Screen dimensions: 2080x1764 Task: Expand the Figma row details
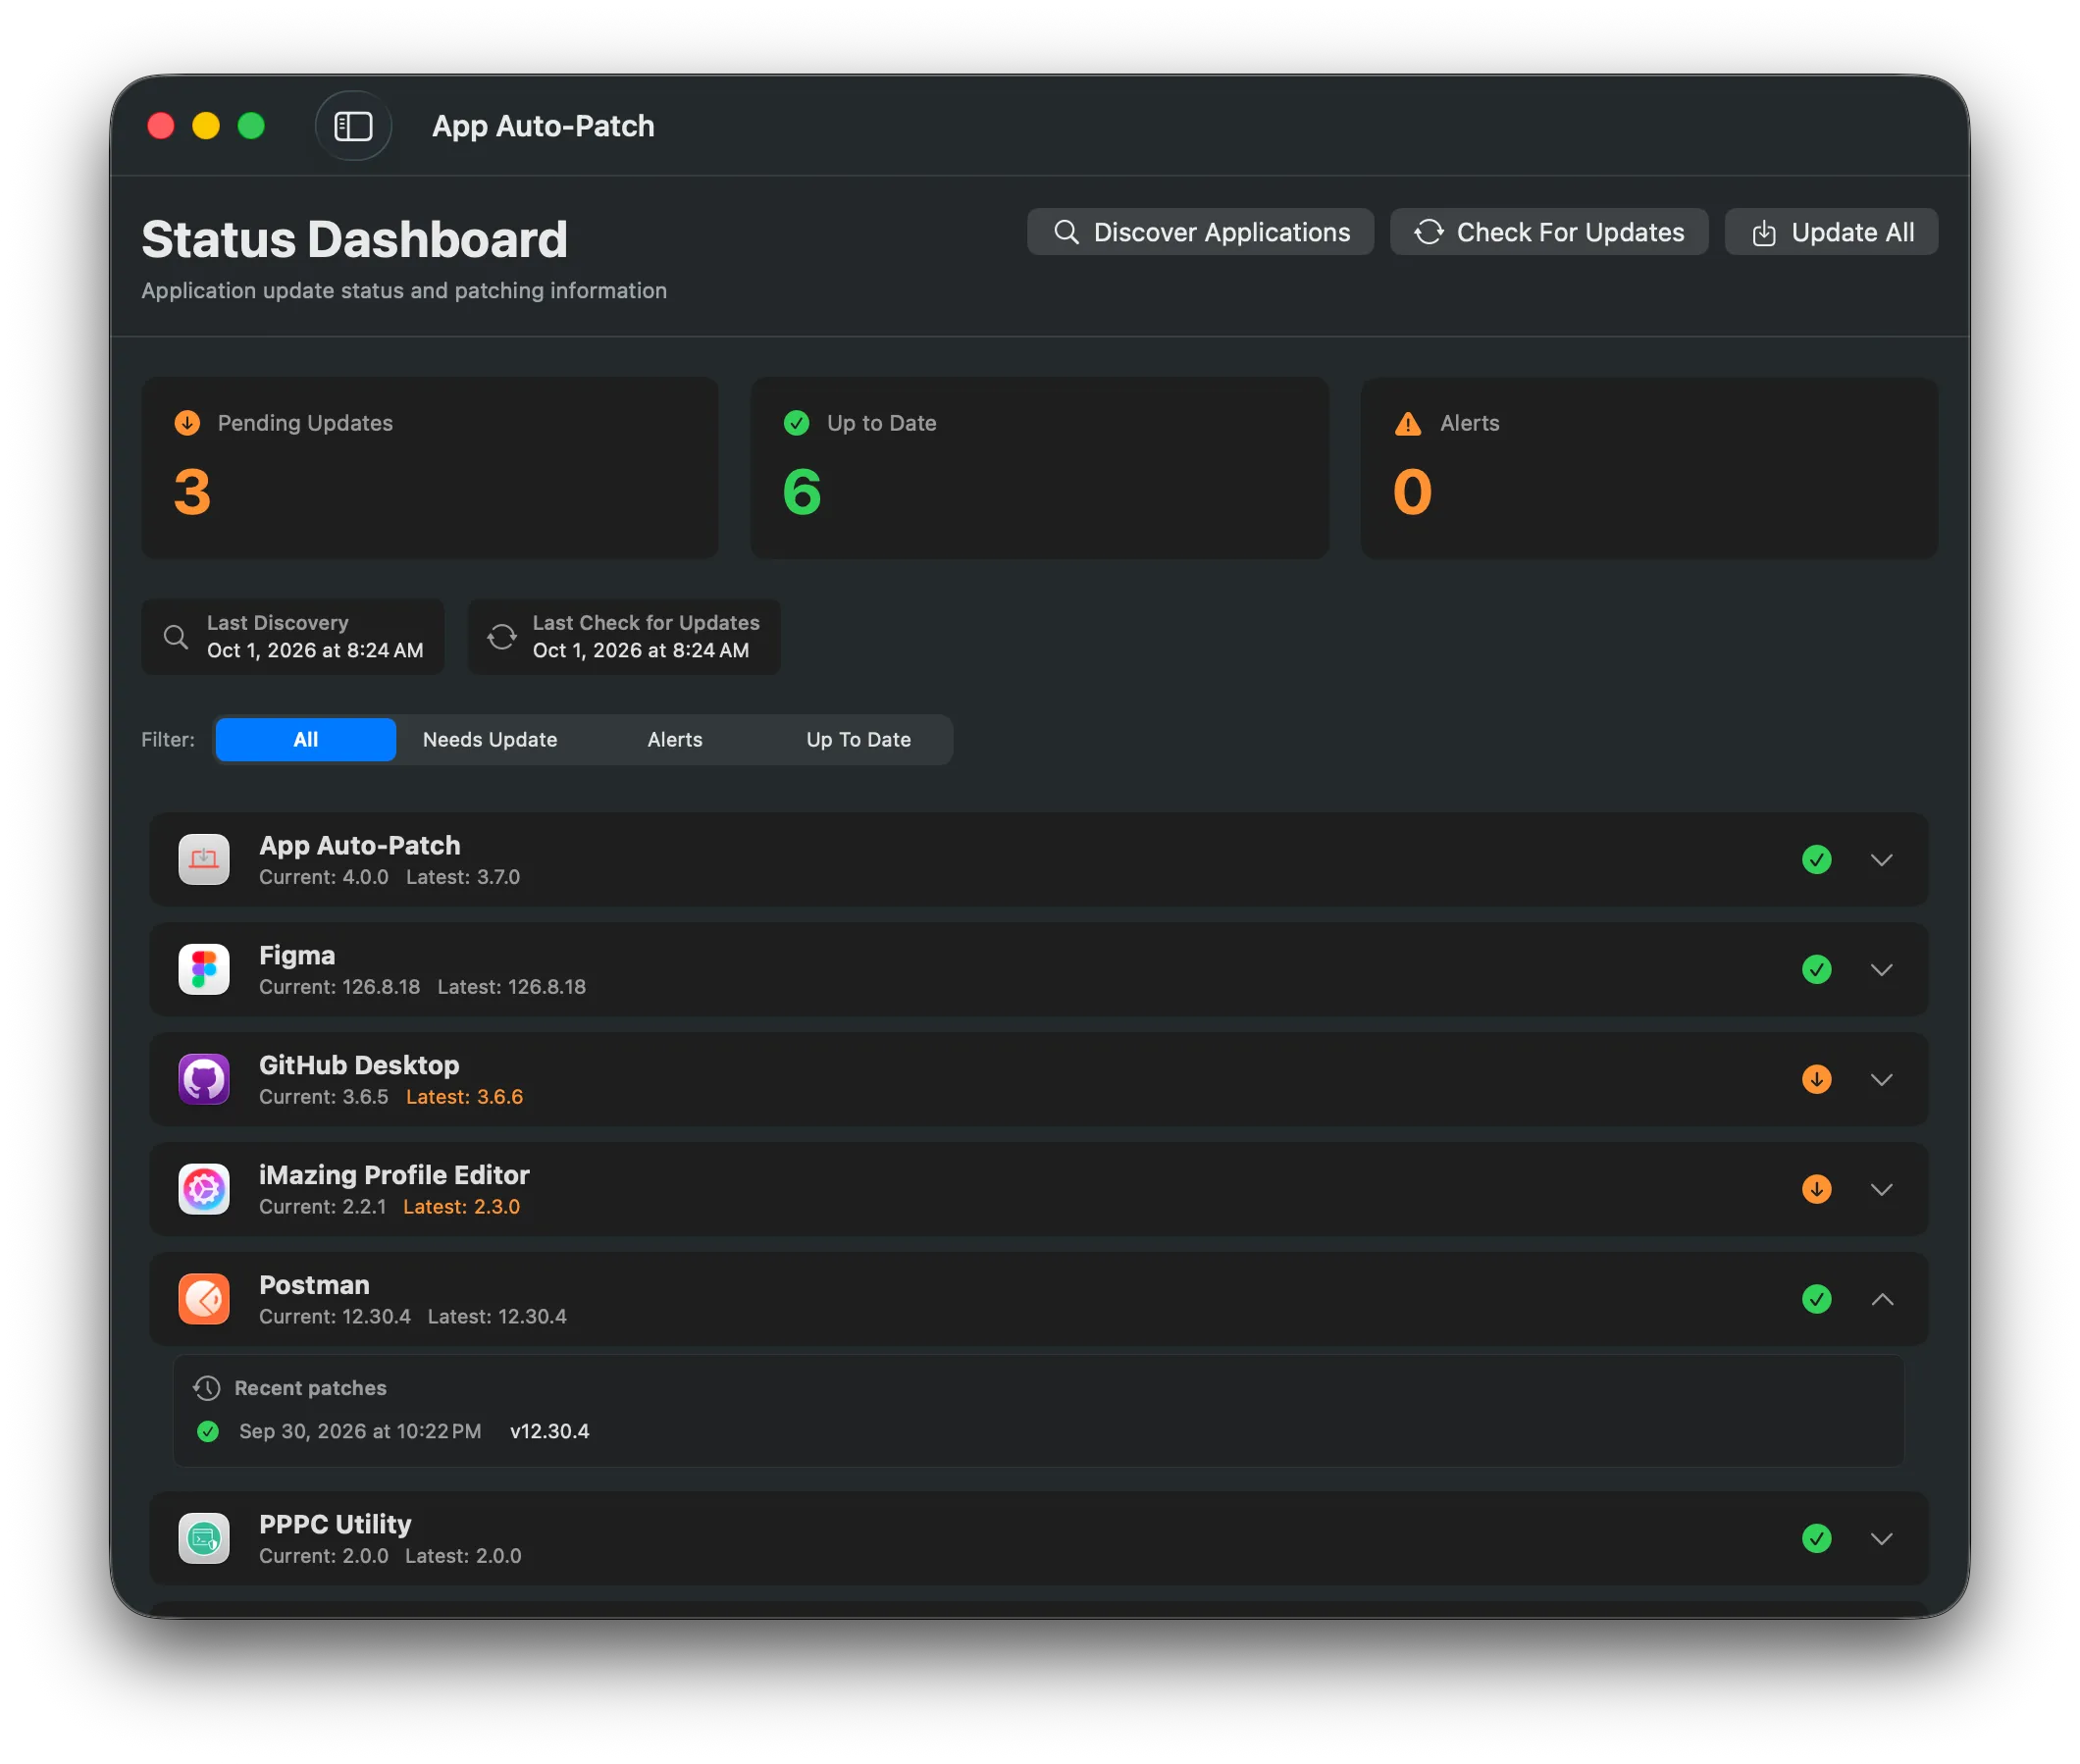[1882, 970]
